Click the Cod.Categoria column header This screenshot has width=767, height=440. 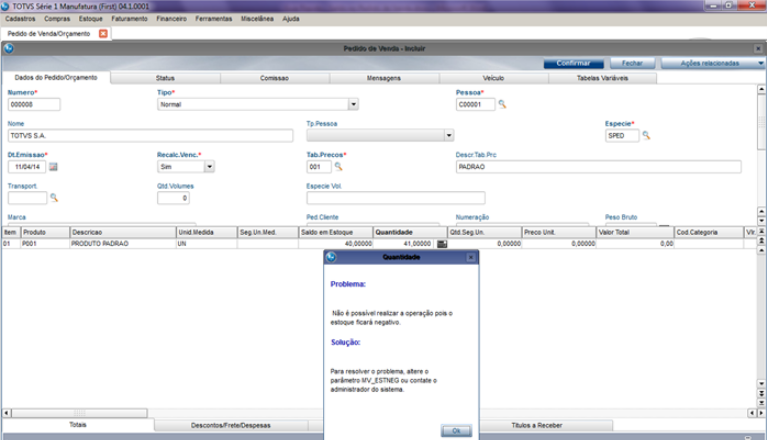click(x=709, y=232)
